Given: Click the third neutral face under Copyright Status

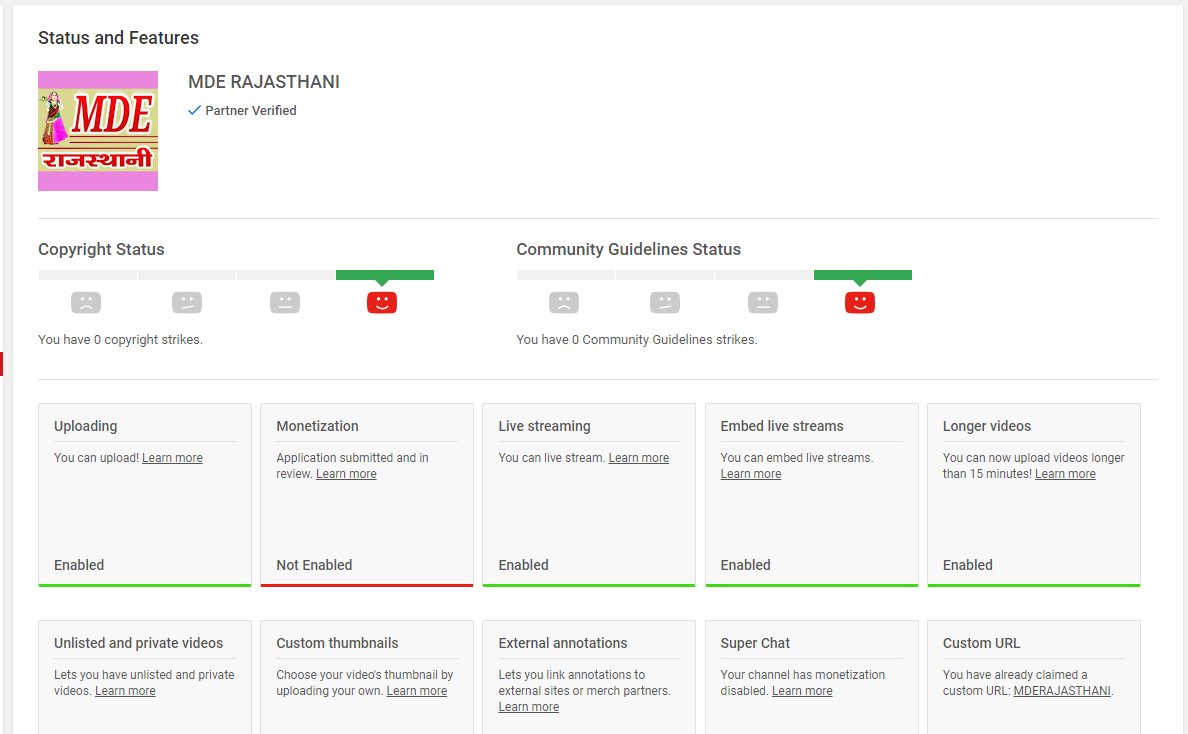Looking at the screenshot, I should point(285,302).
